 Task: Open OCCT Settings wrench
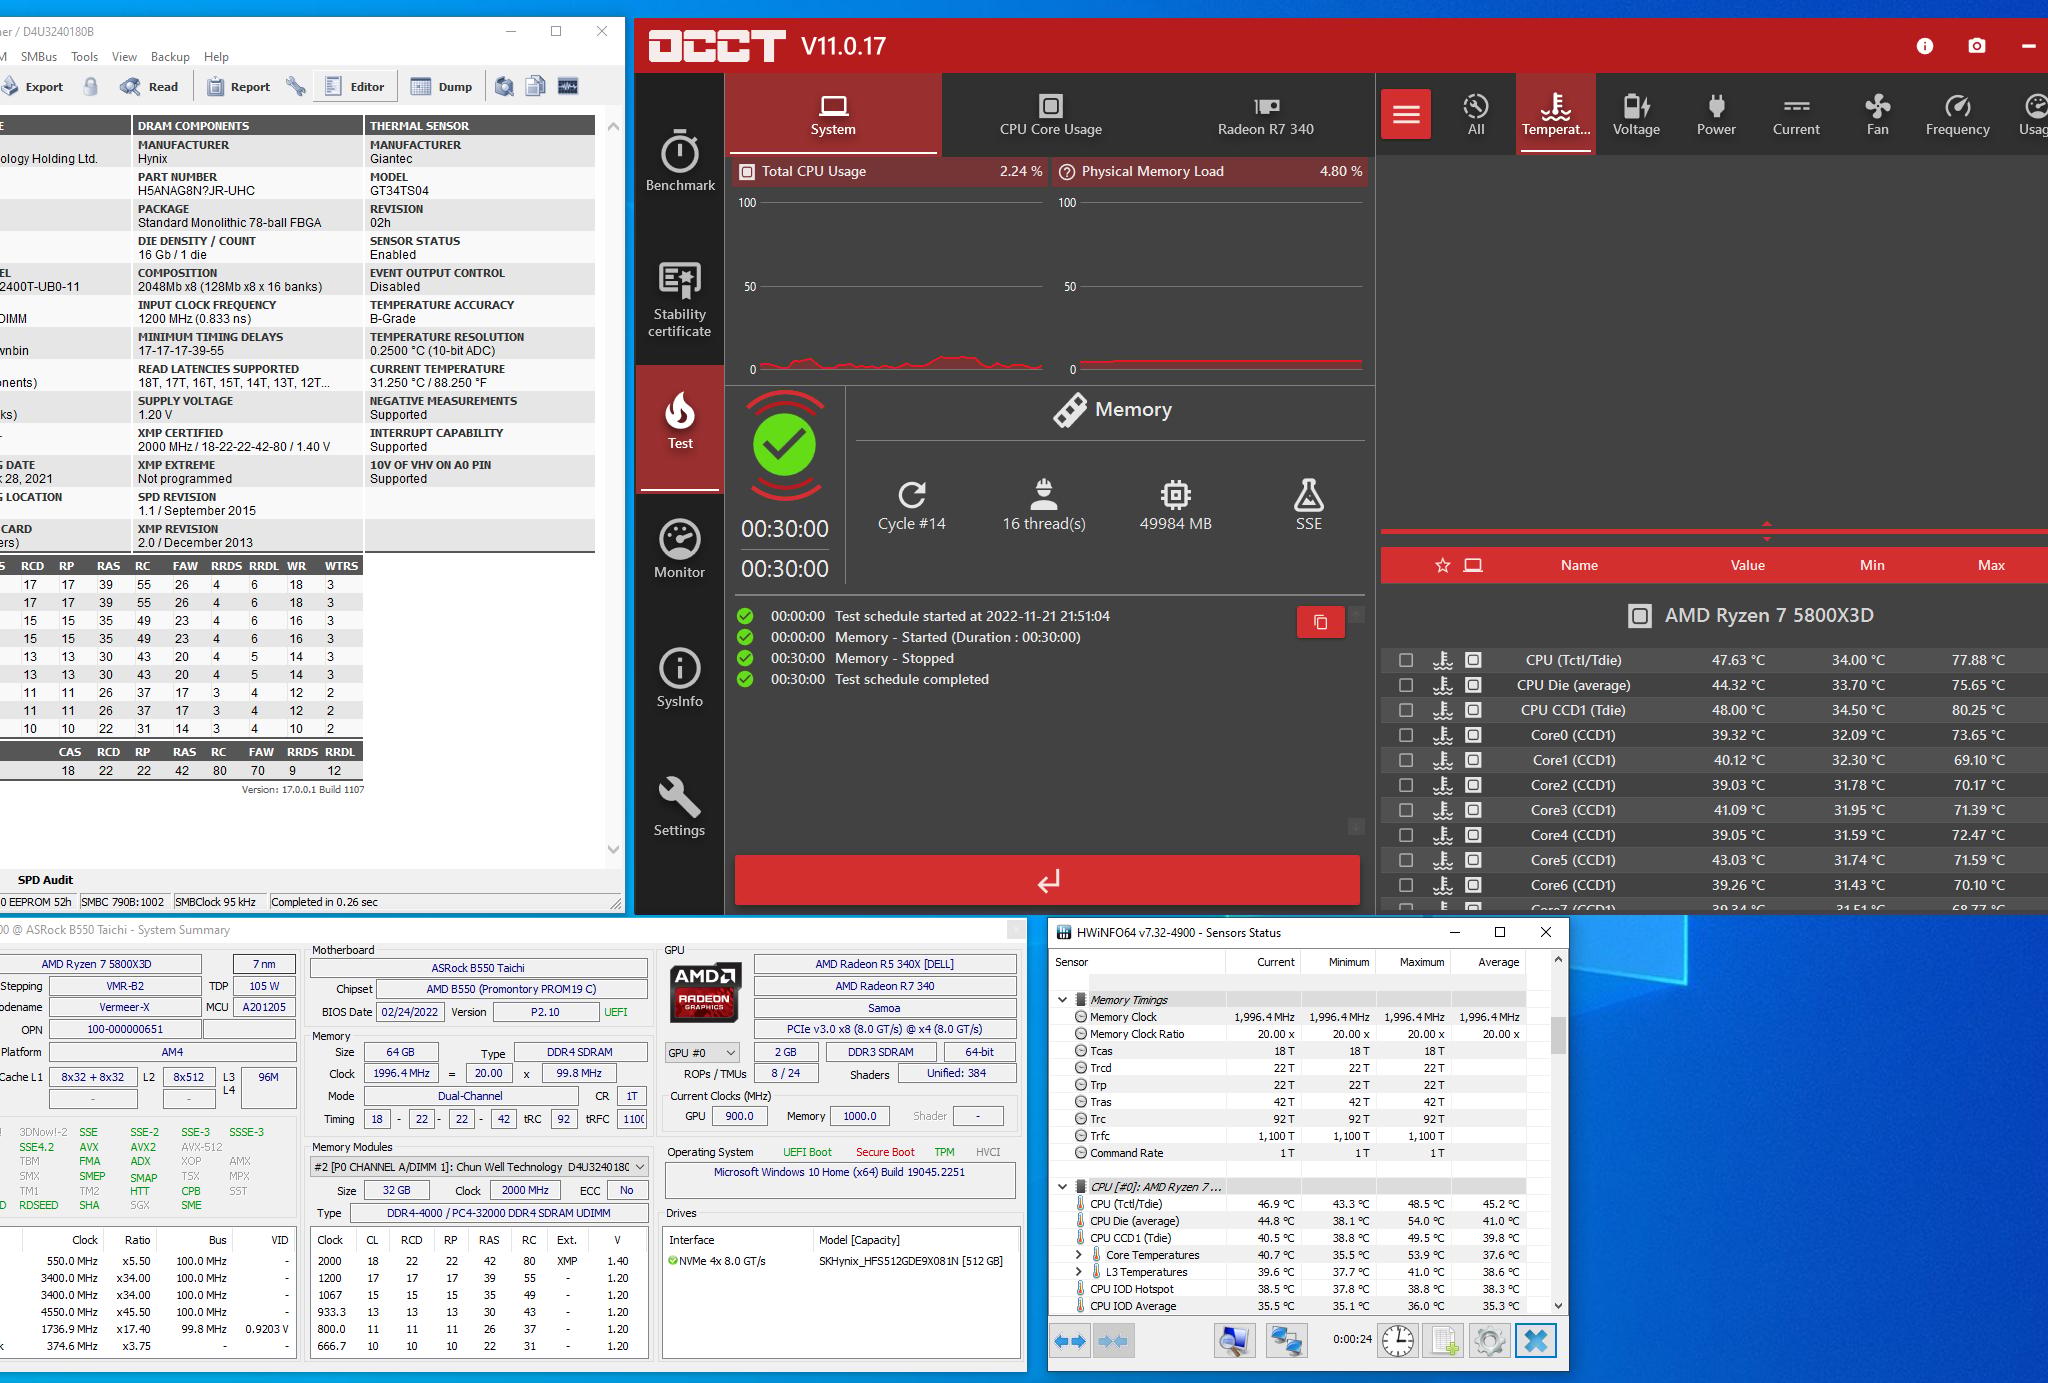pyautogui.click(x=680, y=807)
